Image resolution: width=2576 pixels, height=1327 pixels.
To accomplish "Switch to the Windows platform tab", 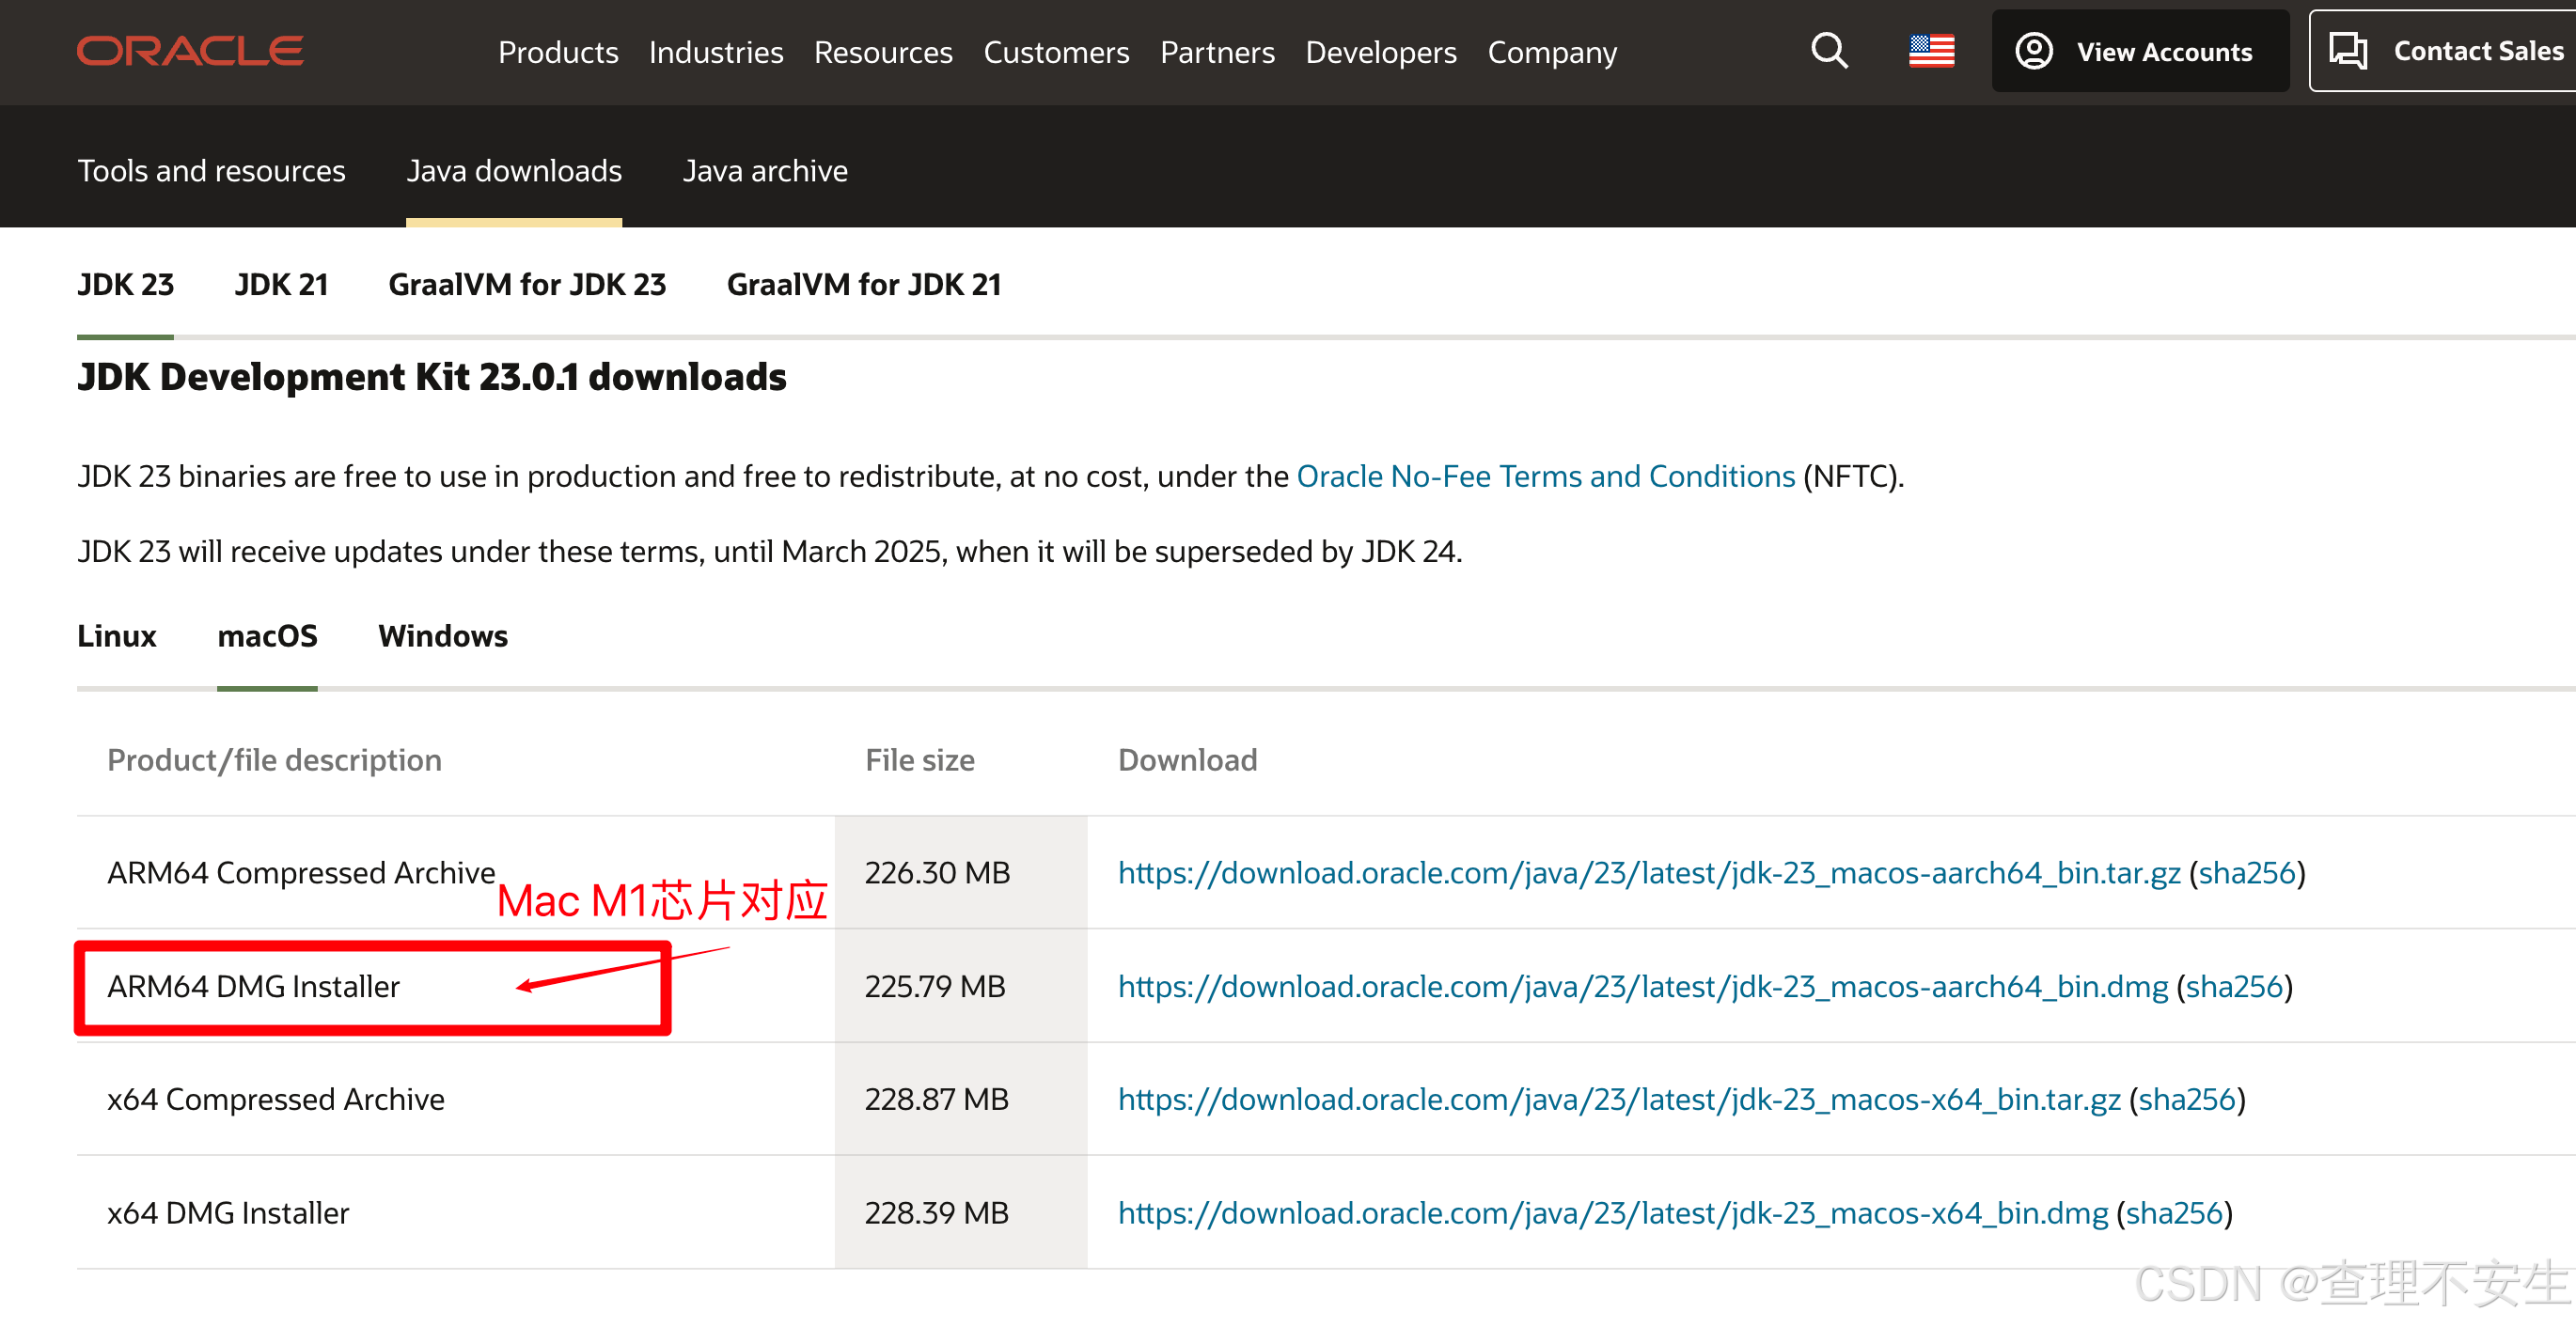I will click(443, 636).
